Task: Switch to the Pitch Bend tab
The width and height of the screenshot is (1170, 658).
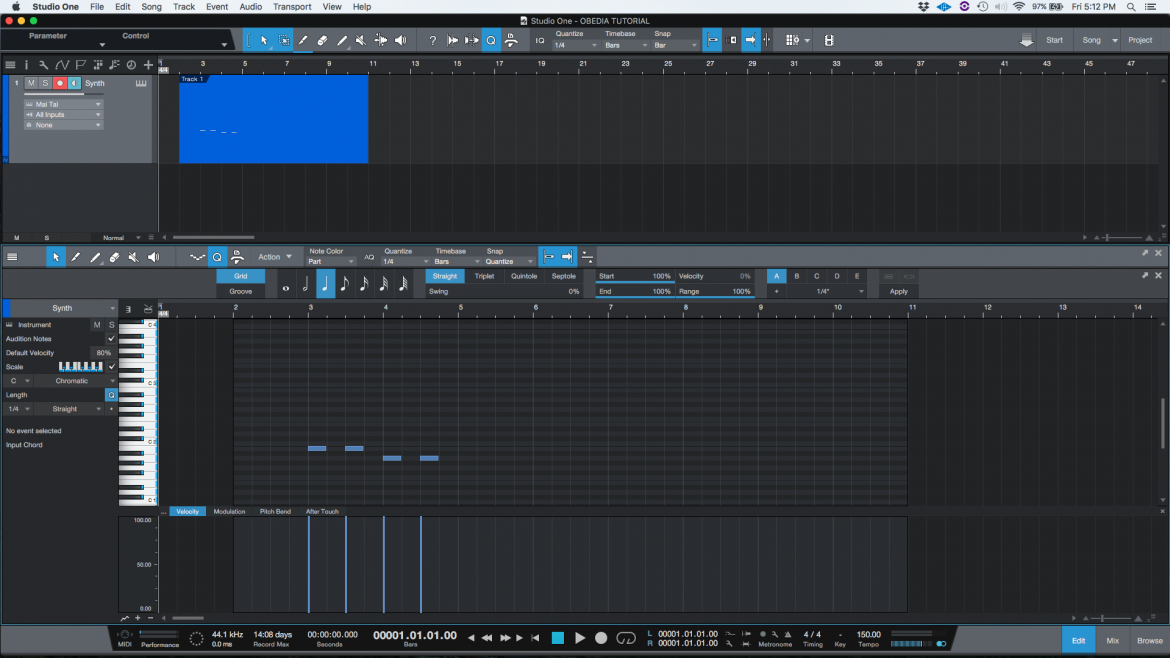Action: tap(275, 512)
